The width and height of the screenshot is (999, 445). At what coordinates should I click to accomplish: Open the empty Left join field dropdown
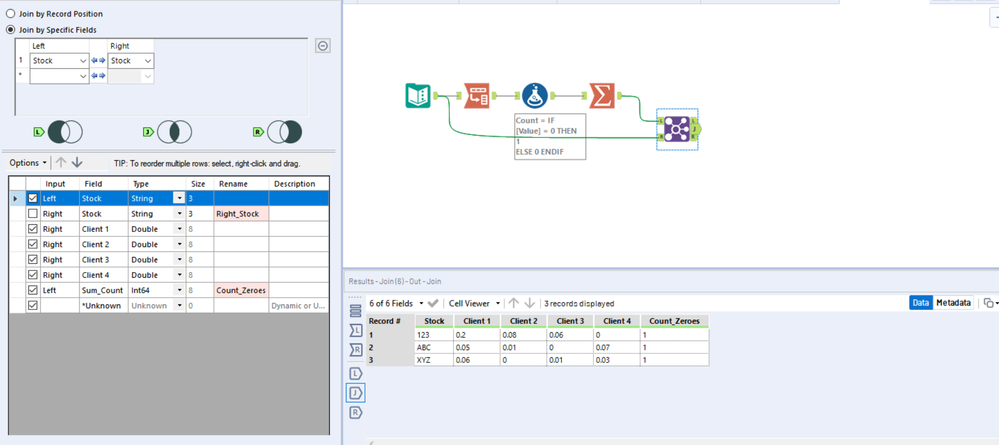(83, 76)
